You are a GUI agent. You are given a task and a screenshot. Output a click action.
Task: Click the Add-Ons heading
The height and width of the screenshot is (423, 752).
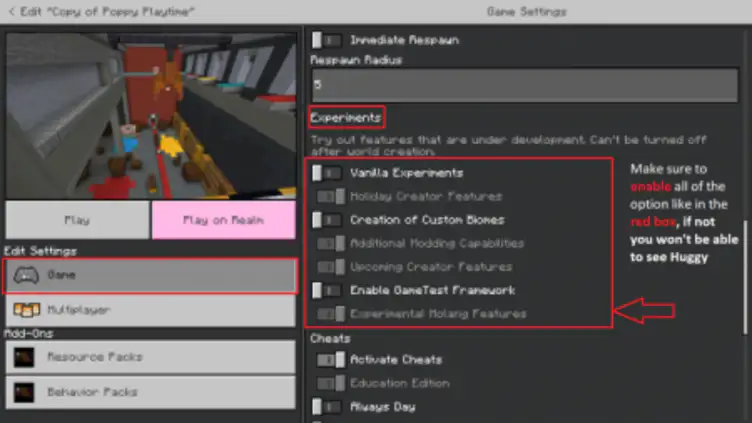click(x=29, y=333)
